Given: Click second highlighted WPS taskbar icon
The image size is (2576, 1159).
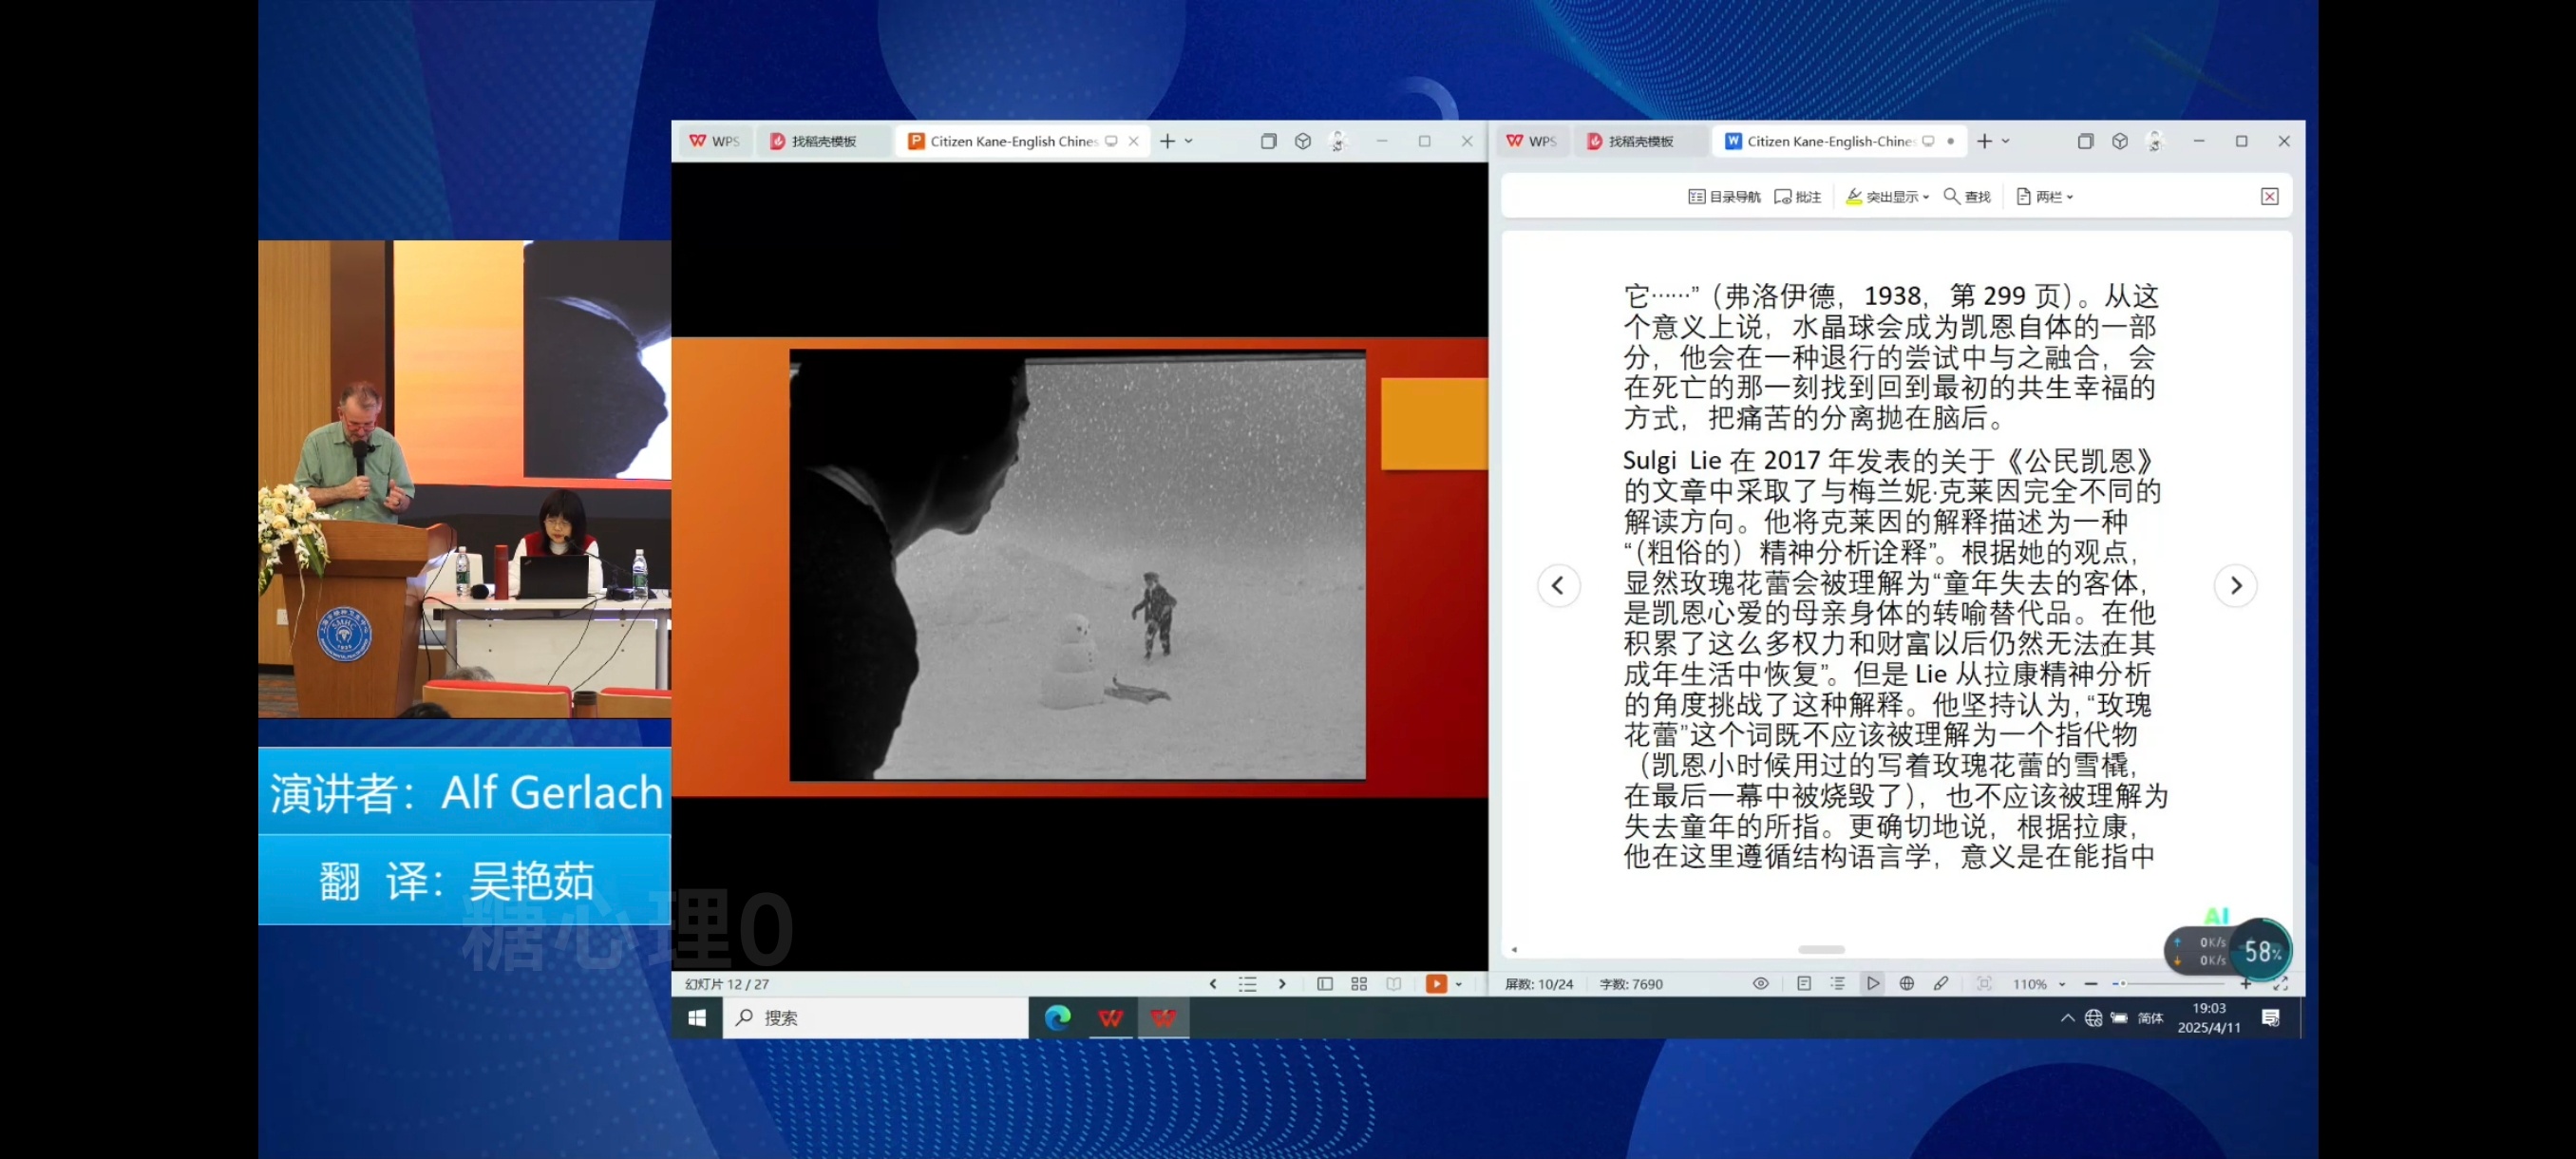Looking at the screenshot, I should click(1163, 1018).
